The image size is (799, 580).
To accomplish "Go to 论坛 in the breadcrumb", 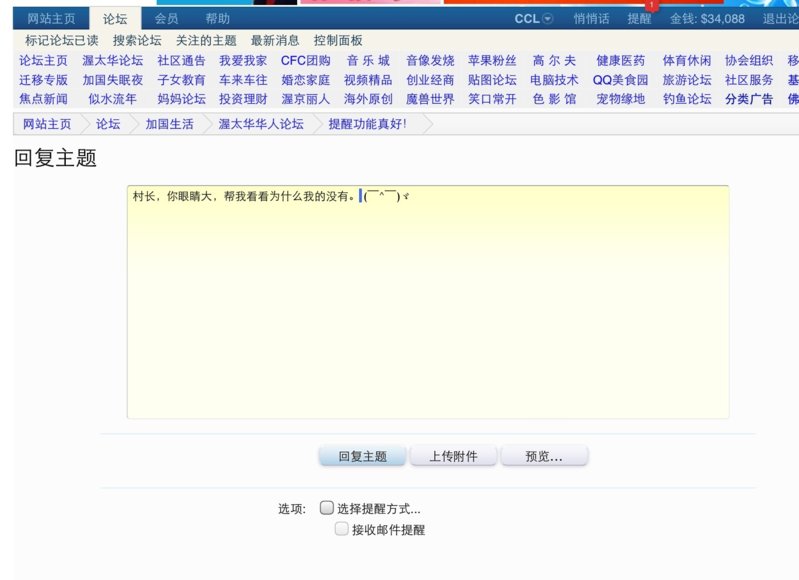I will coord(108,124).
